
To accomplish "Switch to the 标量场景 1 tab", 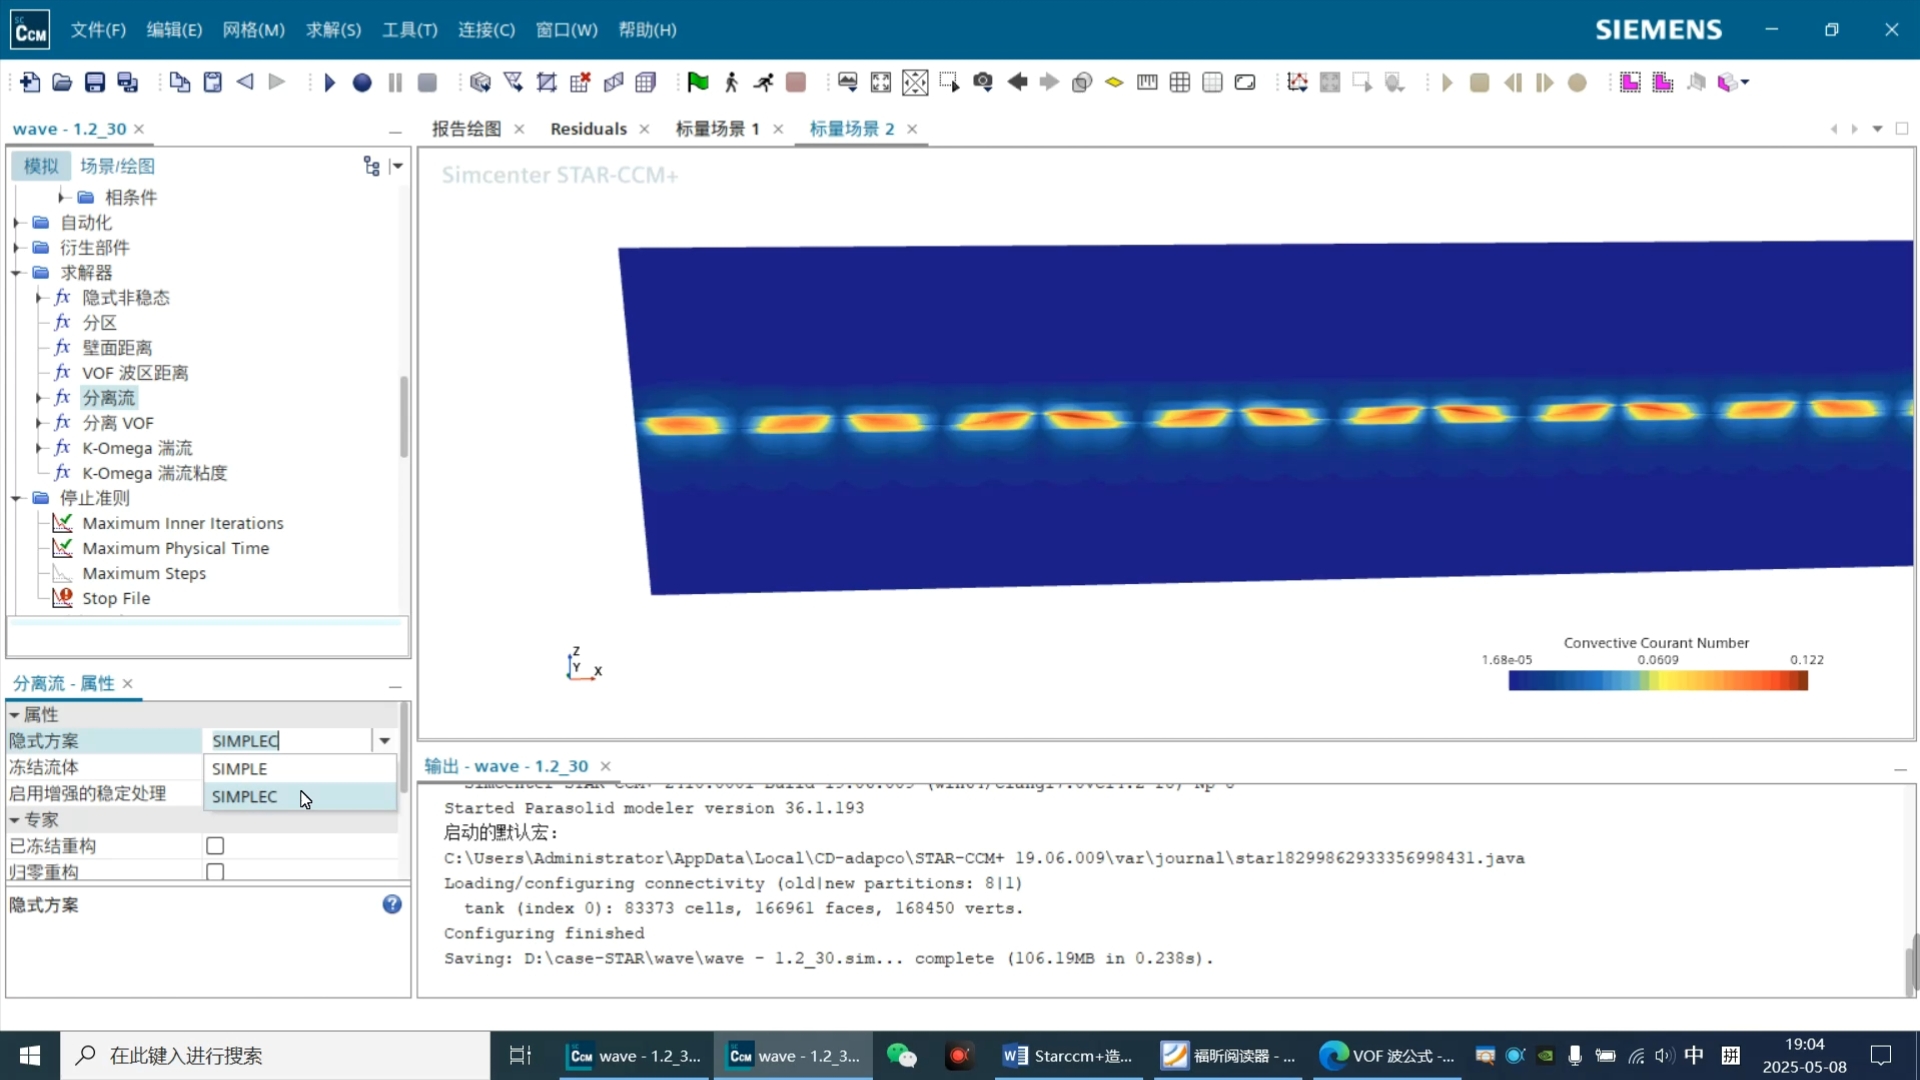I will click(x=717, y=129).
